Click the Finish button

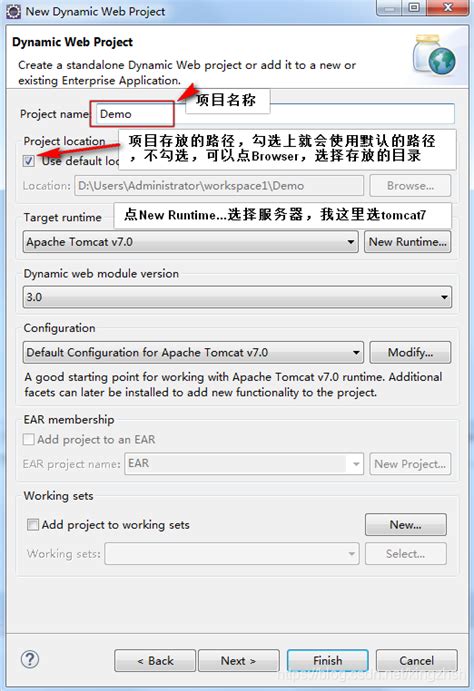tap(327, 661)
